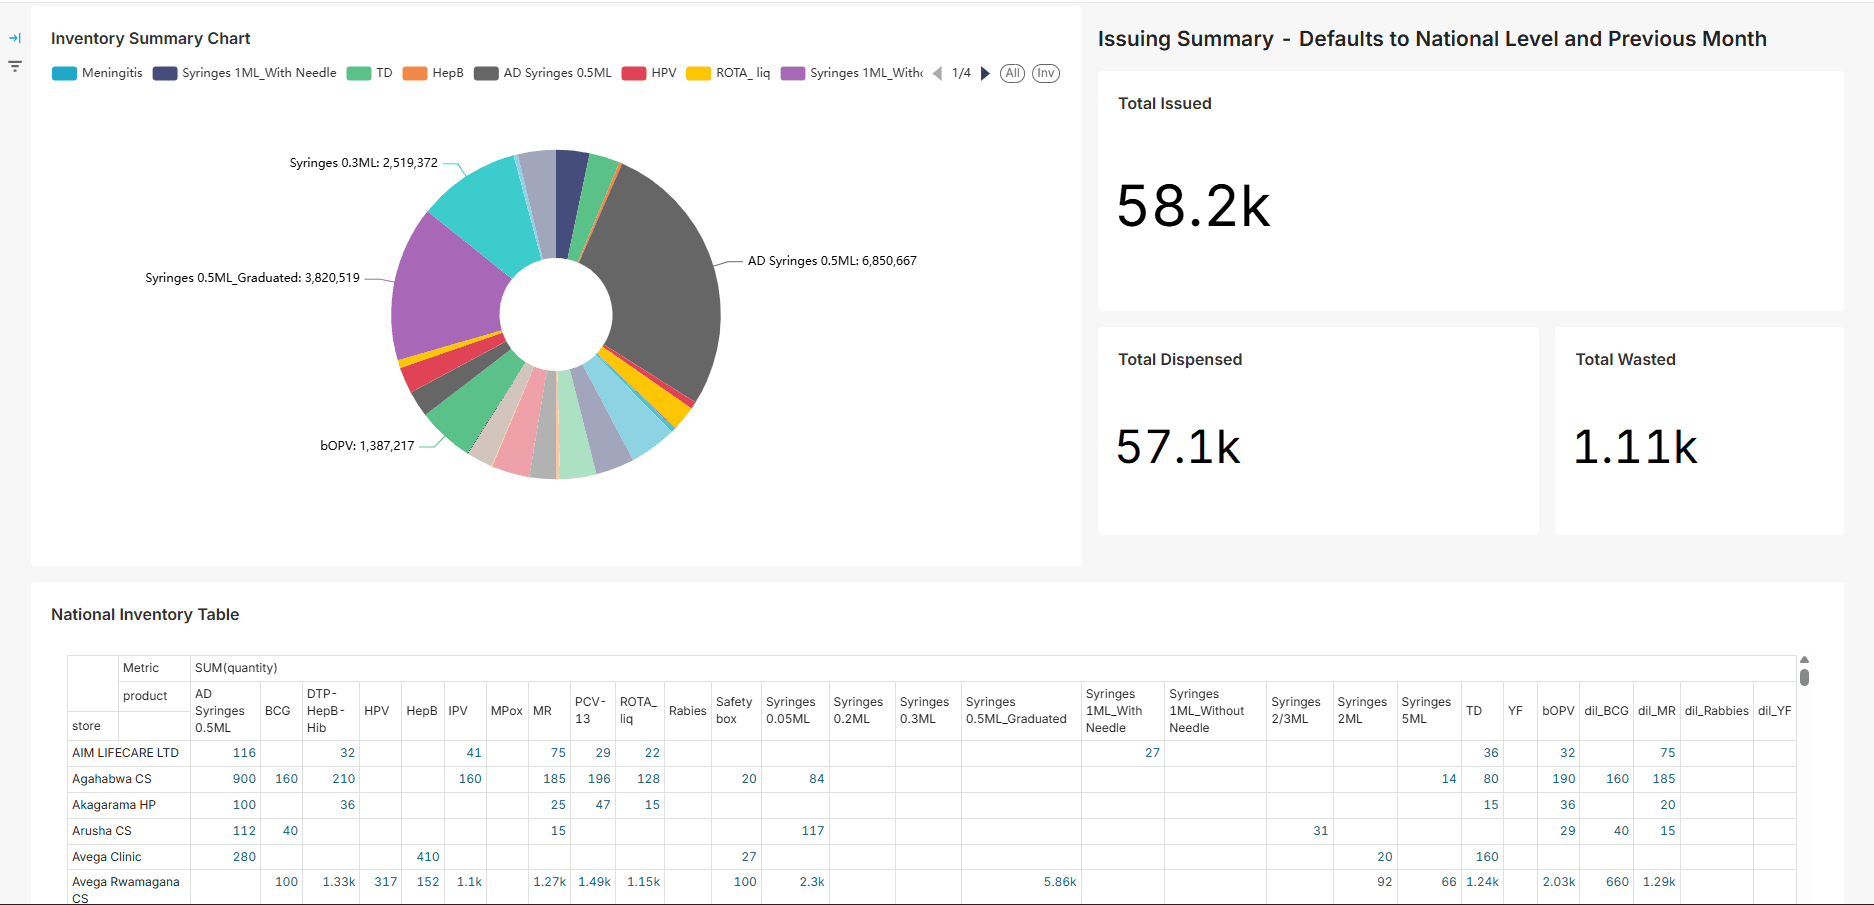Toggle the HepB series in the legend

(432, 72)
